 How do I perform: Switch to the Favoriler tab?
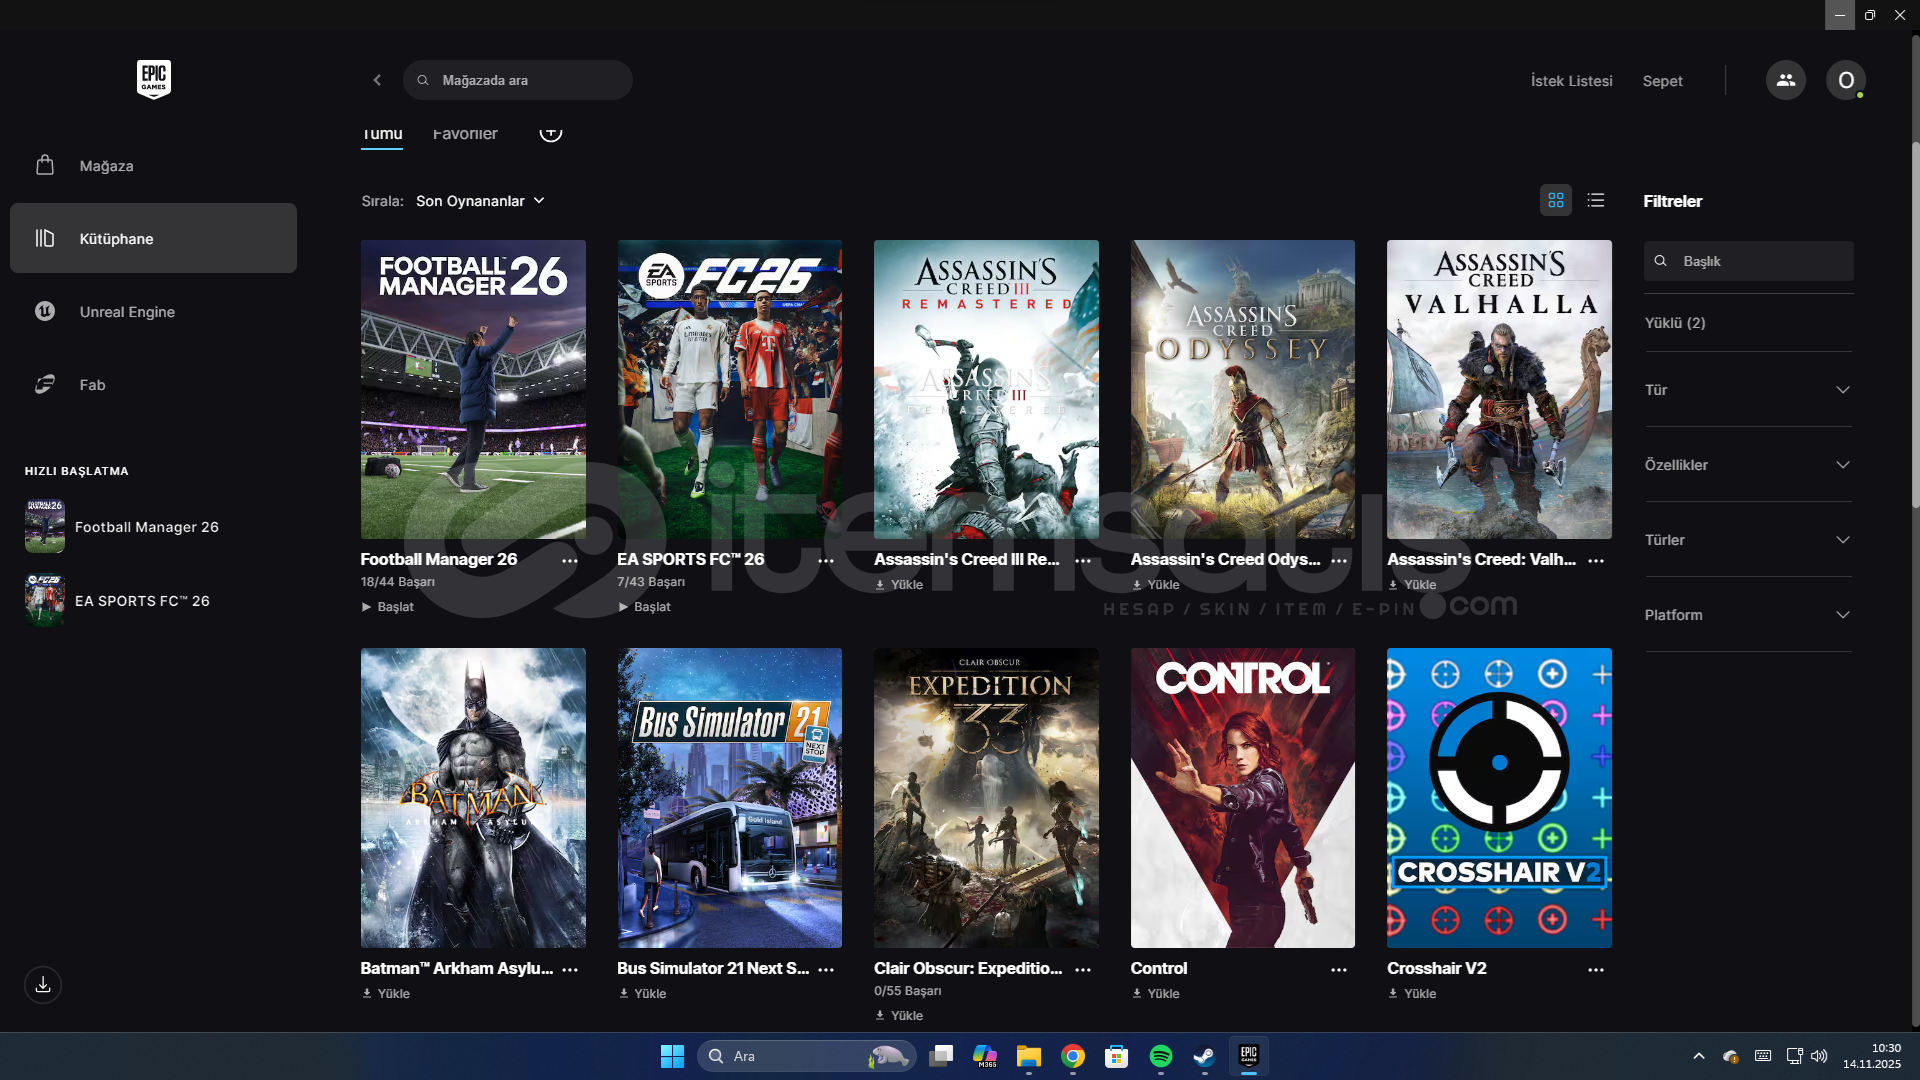click(x=465, y=134)
